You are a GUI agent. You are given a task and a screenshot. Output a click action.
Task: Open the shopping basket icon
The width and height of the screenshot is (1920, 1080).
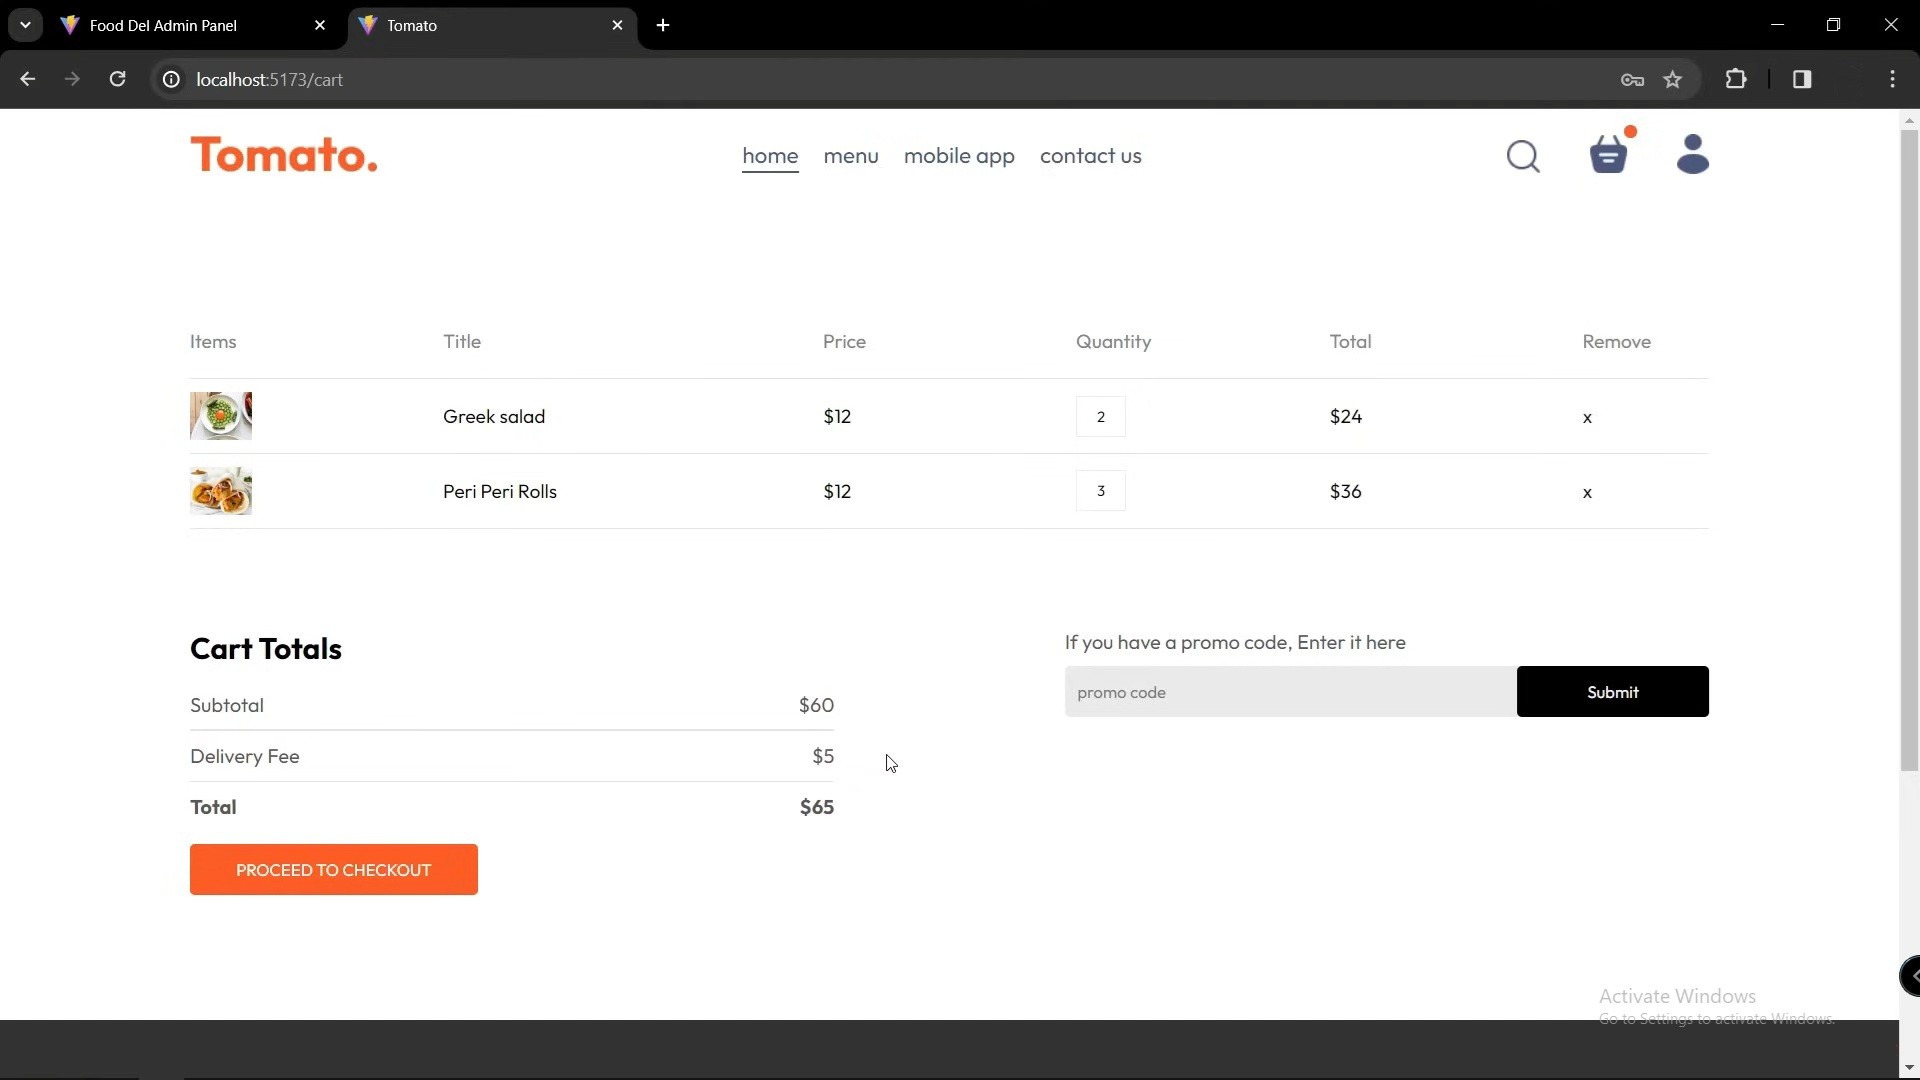[1609, 155]
